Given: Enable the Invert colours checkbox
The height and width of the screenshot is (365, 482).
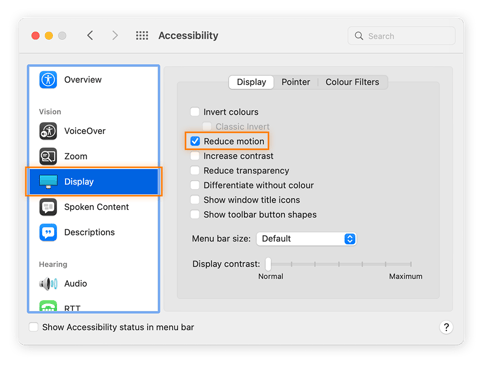Looking at the screenshot, I should coord(195,112).
